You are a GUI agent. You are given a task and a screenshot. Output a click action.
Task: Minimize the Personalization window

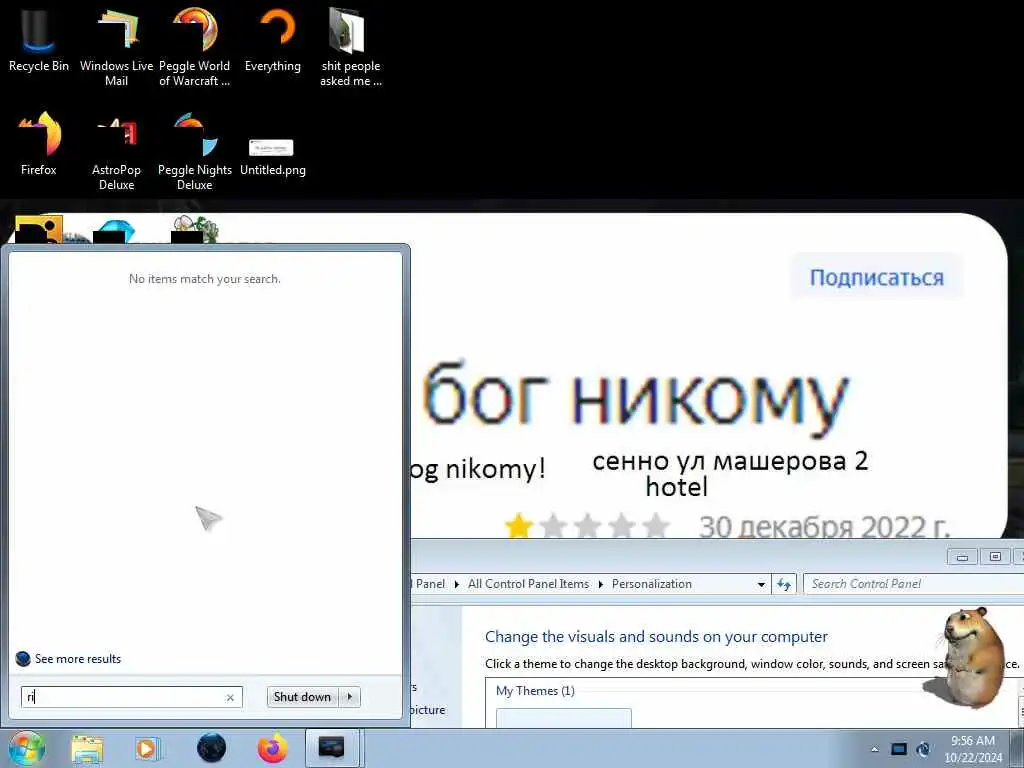click(x=962, y=556)
